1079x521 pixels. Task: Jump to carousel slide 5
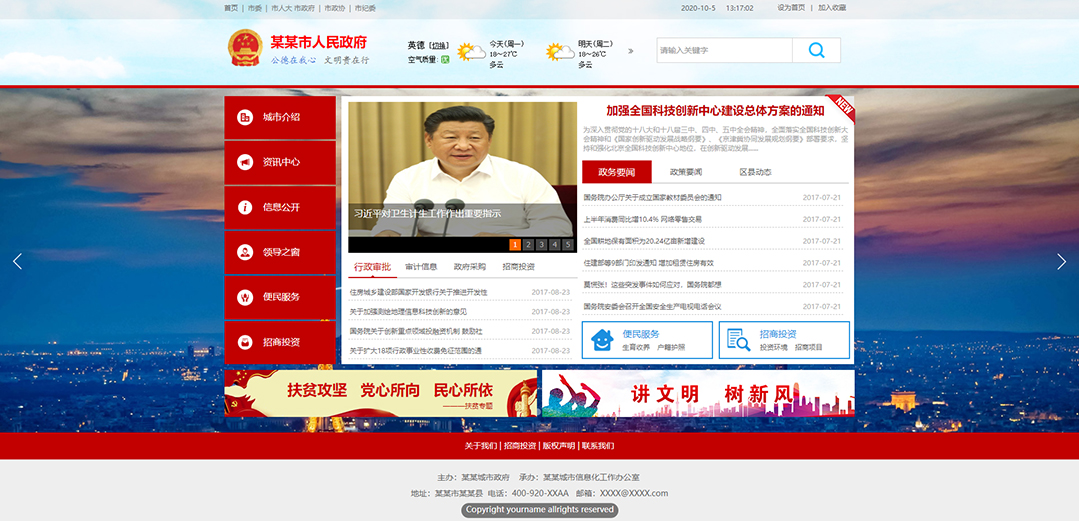(x=568, y=244)
